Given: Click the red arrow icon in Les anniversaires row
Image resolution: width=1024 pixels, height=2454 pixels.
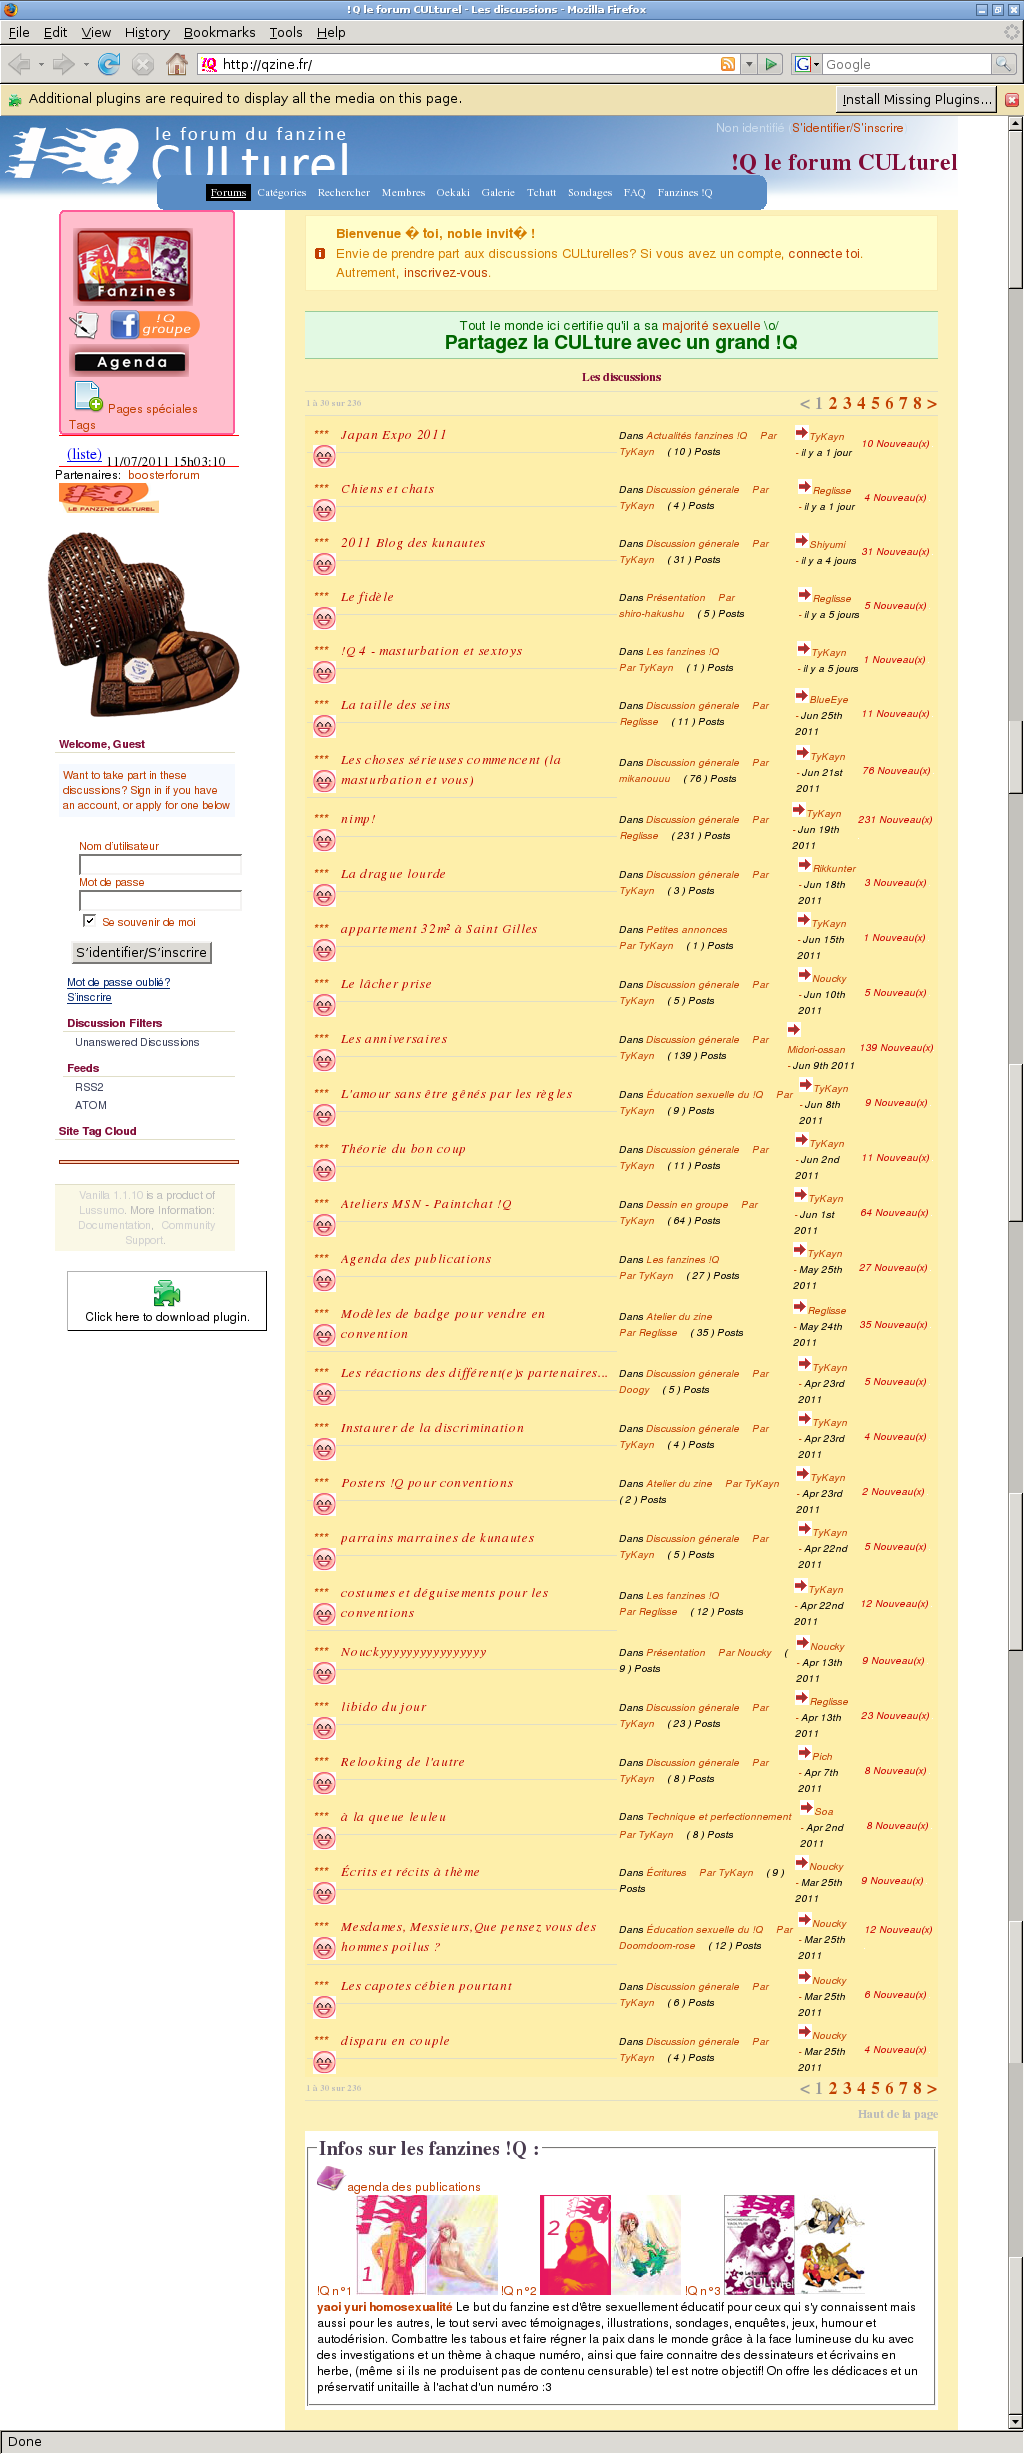Looking at the screenshot, I should tap(793, 1030).
